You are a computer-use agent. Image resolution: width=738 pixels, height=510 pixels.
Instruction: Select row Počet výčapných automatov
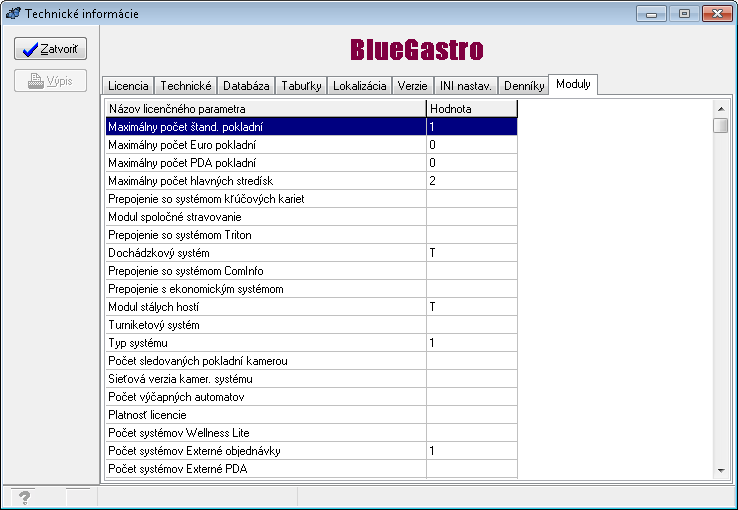click(x=312, y=397)
